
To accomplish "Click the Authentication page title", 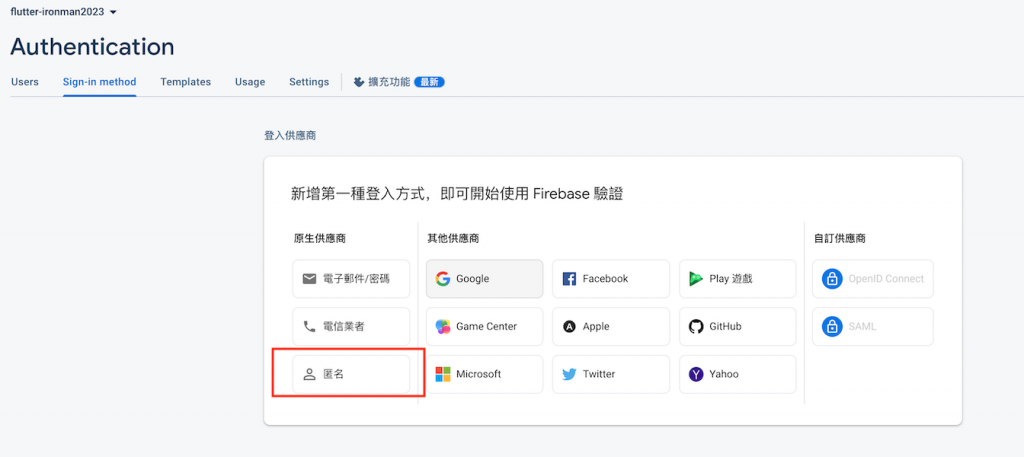I will pyautogui.click(x=92, y=47).
